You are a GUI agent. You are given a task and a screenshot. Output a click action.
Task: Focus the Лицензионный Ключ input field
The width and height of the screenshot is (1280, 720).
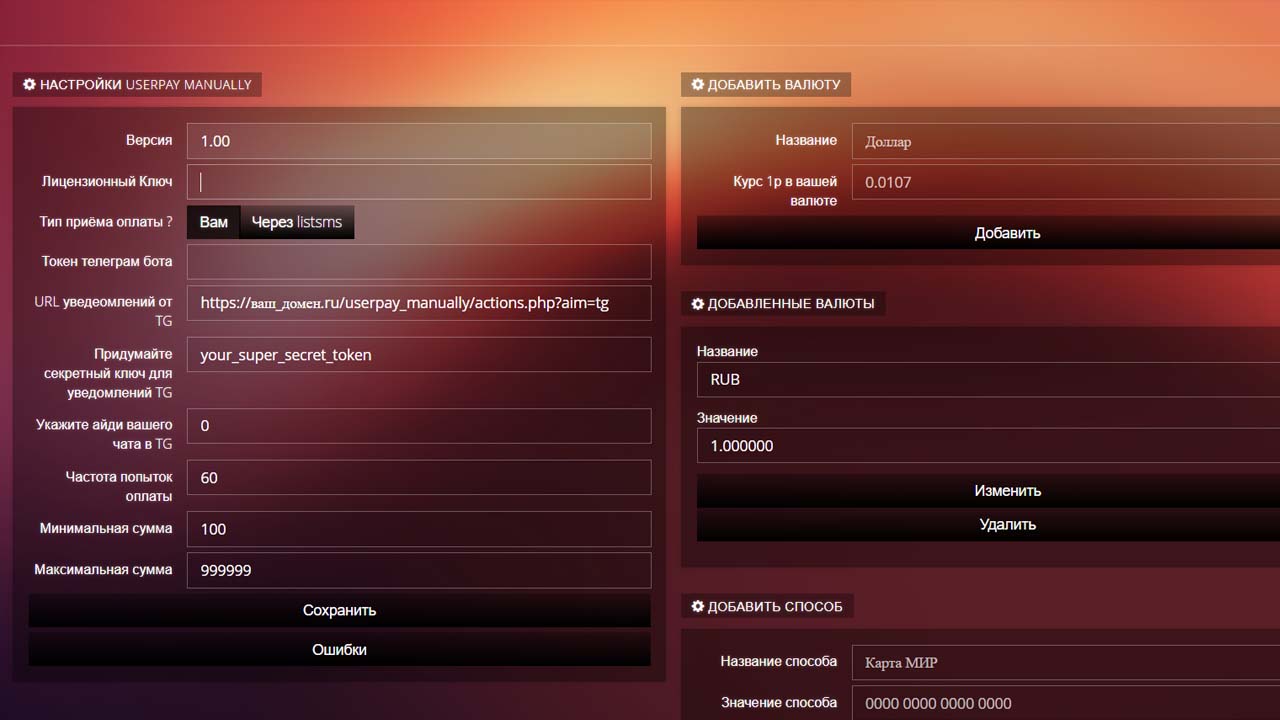point(419,182)
